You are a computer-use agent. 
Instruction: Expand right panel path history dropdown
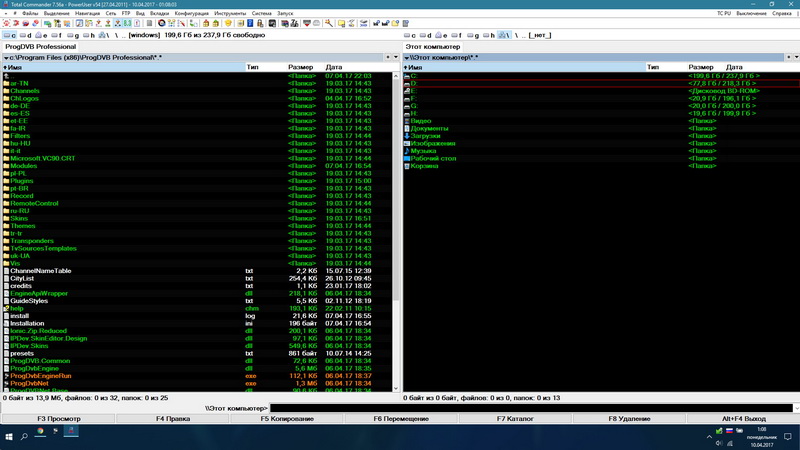407,57
